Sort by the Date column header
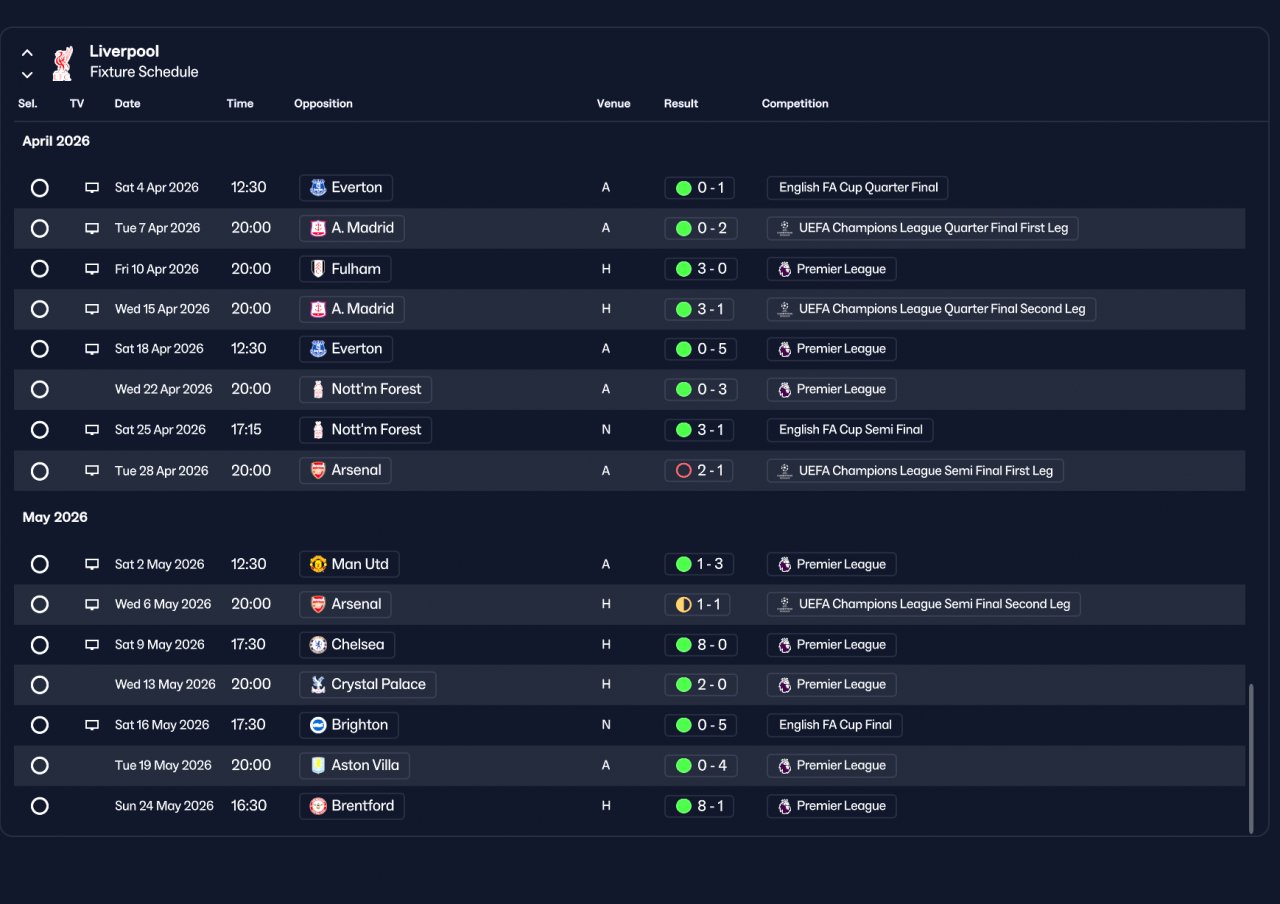 coord(128,104)
